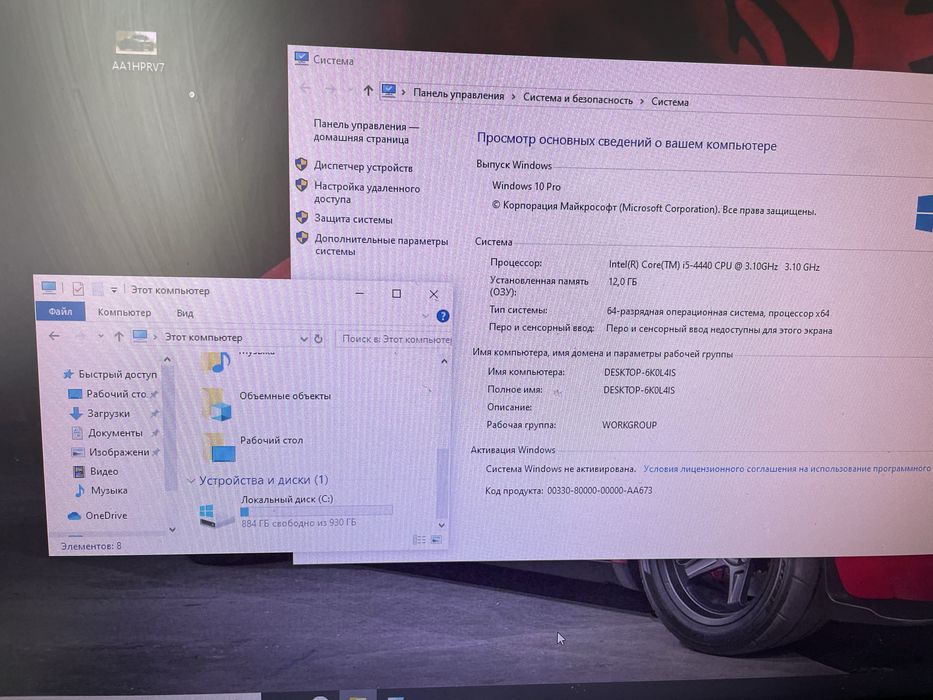The height and width of the screenshot is (700, 933).
Task: Select Музыка in navigation pane
Action: point(101,490)
